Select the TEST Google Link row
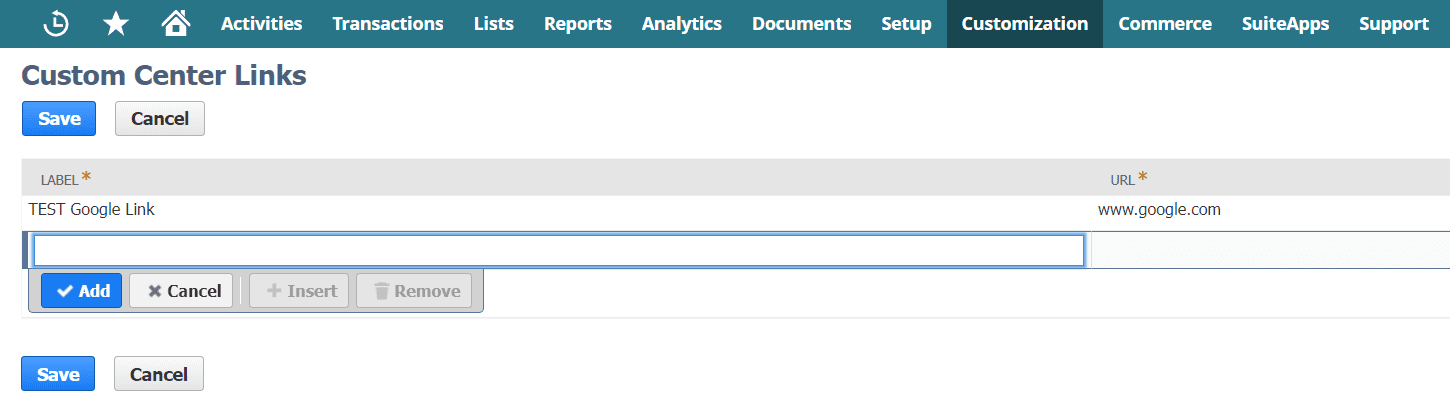Viewport: 1450px width, 419px height. point(92,210)
